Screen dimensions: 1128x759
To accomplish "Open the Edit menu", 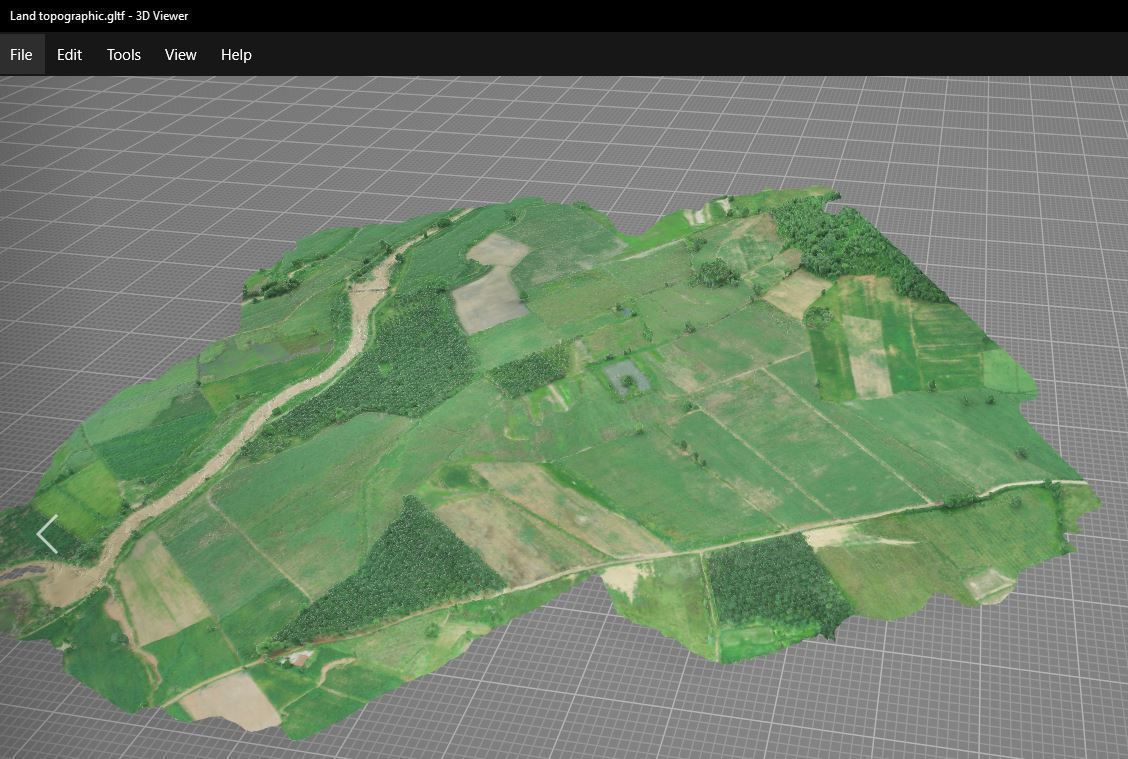I will pyautogui.click(x=69, y=55).
